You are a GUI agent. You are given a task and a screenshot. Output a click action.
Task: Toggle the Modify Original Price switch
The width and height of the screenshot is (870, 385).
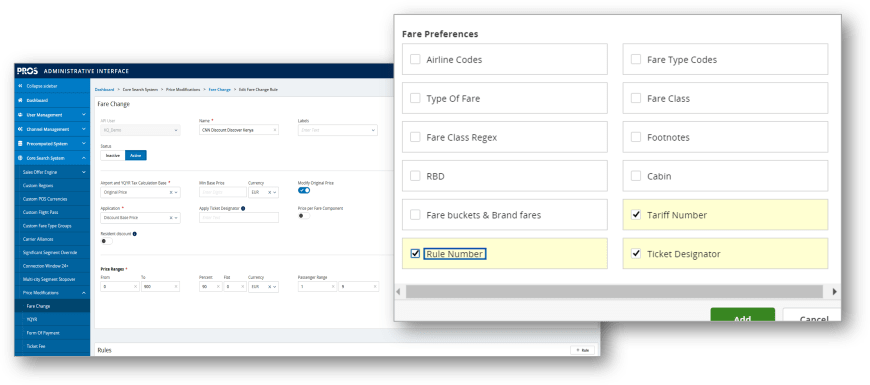[304, 190]
